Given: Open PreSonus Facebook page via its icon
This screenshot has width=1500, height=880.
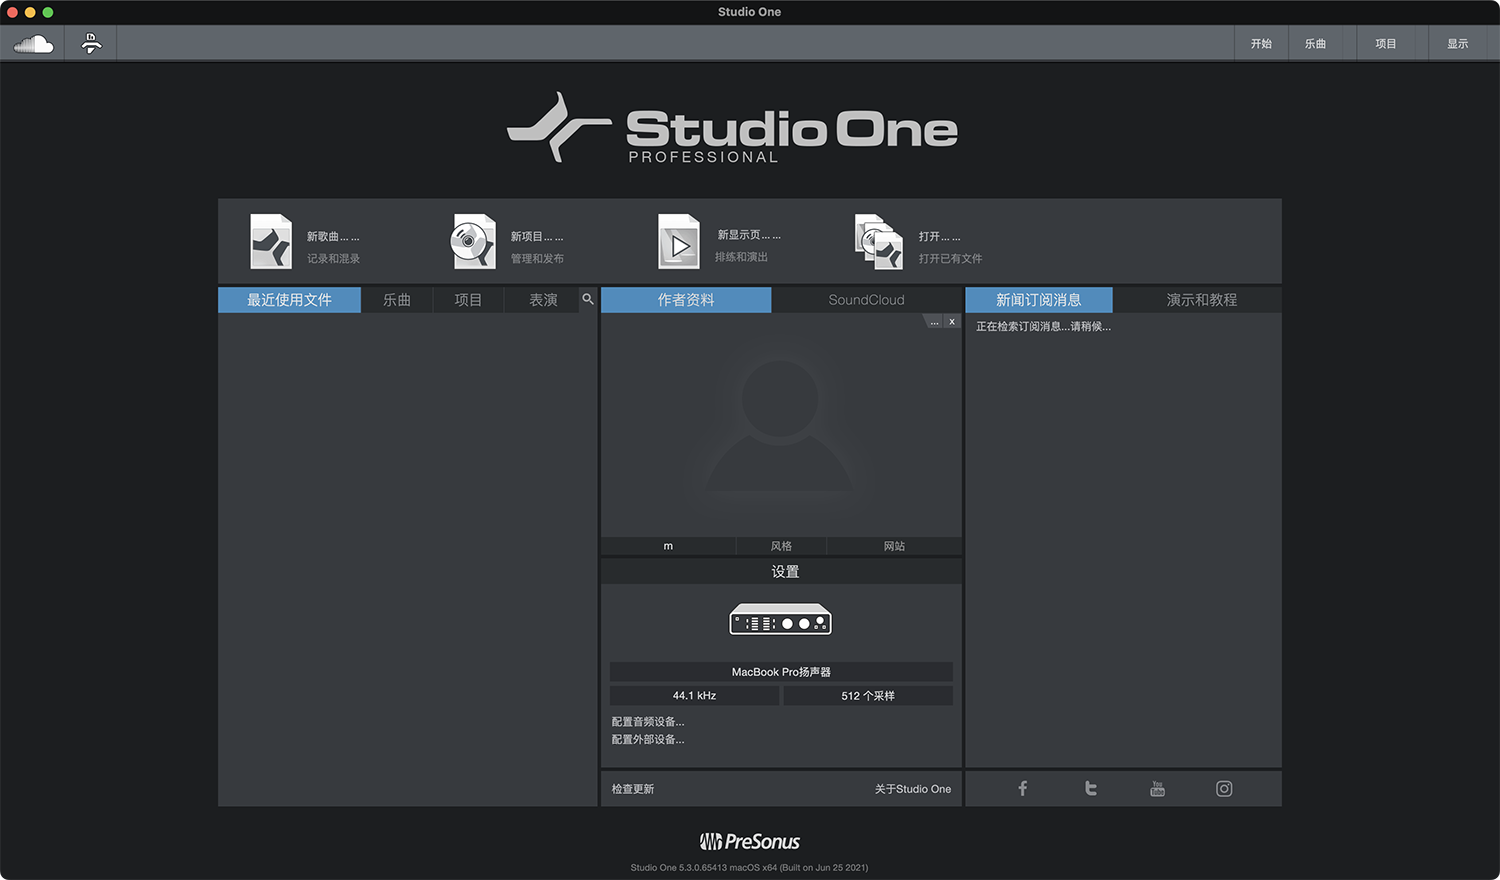Looking at the screenshot, I should [1022, 788].
